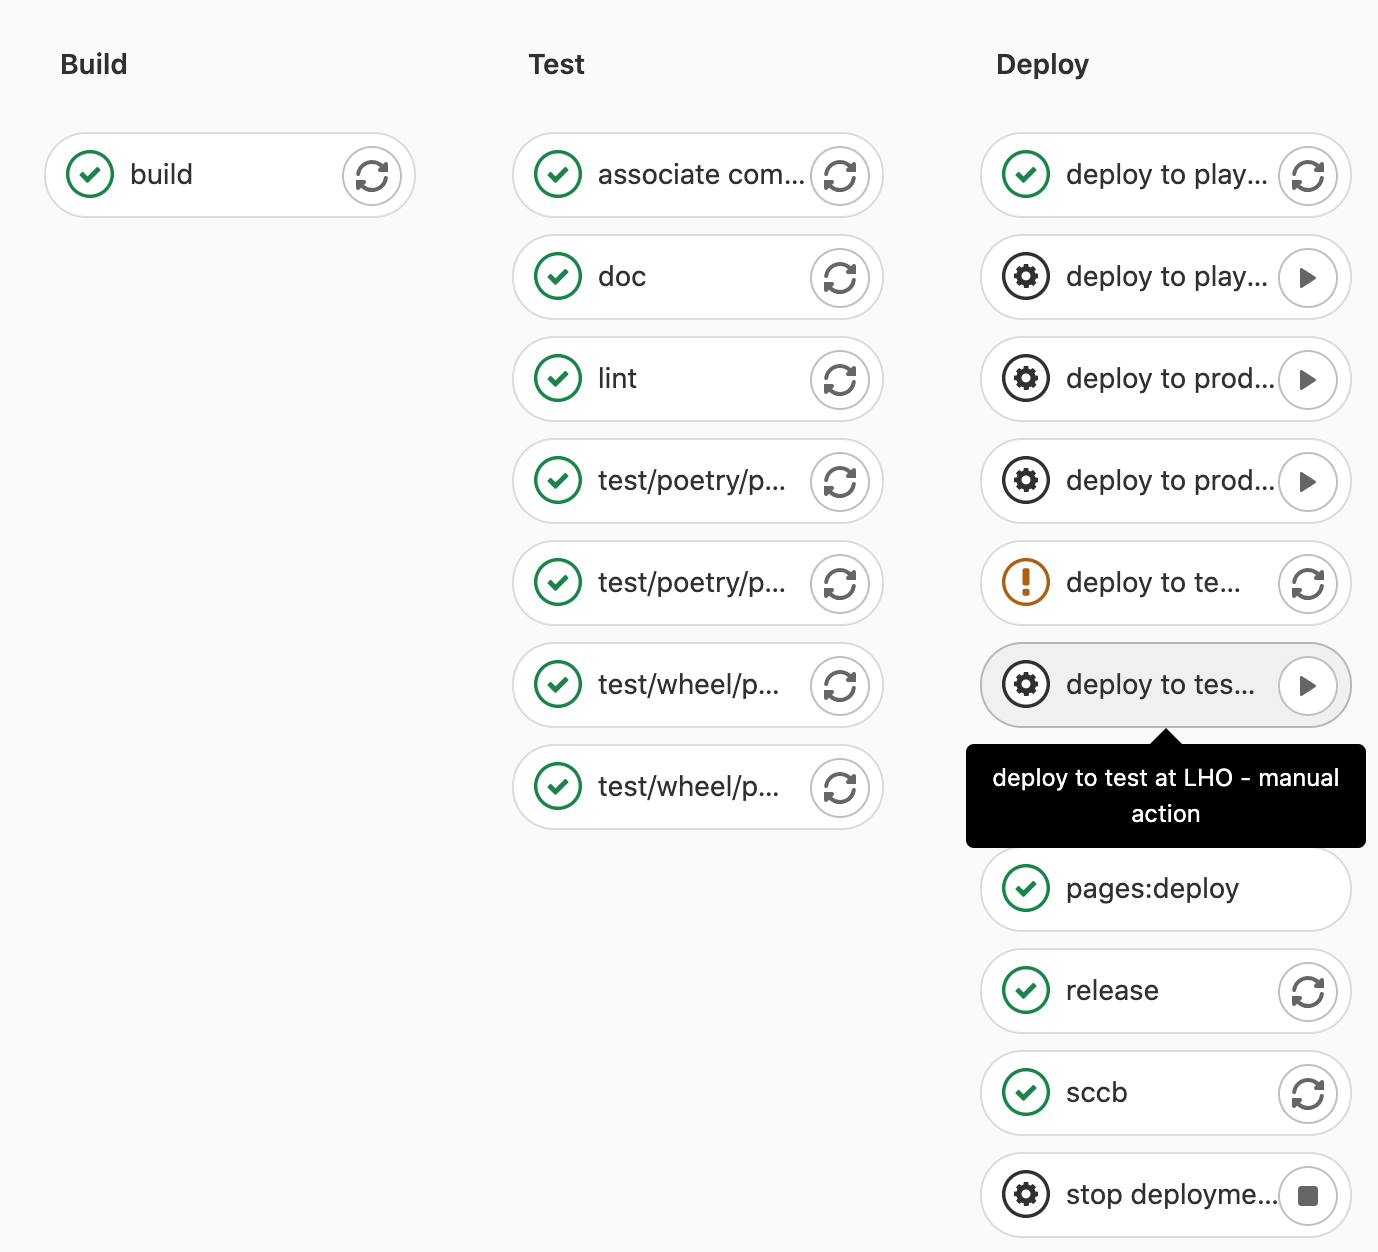This screenshot has height=1252, width=1378.
Task: Click the stop deployme... gear status icon
Action: click(1026, 1195)
